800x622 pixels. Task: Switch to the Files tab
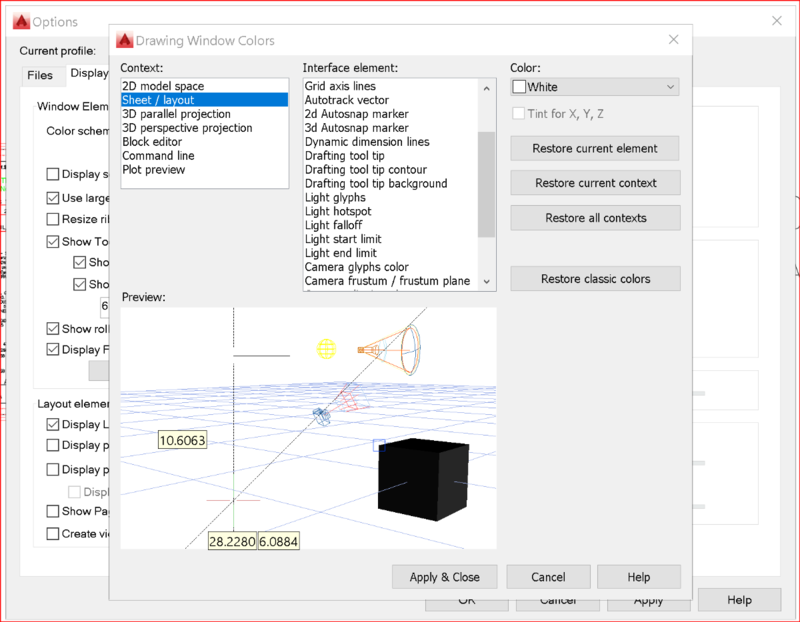[40, 75]
